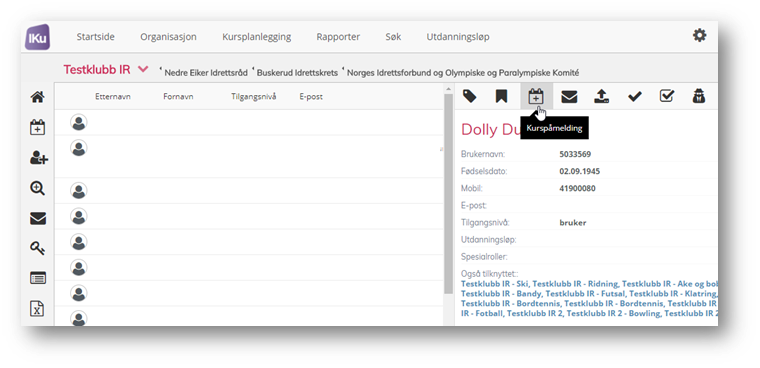Click the Excel export sidebar icon
This screenshot has height=368, width=760.
[37, 308]
